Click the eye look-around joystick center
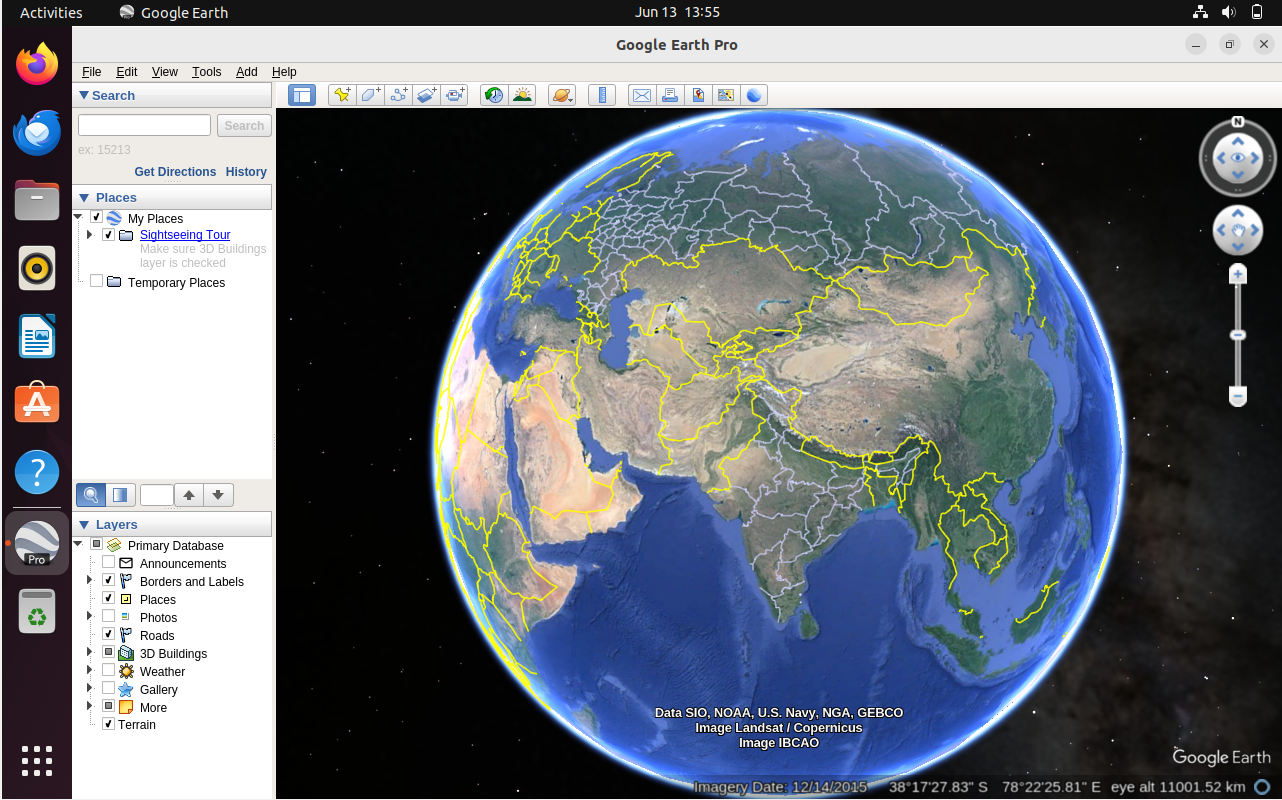This screenshot has height=800, width=1282. pyautogui.click(x=1238, y=158)
